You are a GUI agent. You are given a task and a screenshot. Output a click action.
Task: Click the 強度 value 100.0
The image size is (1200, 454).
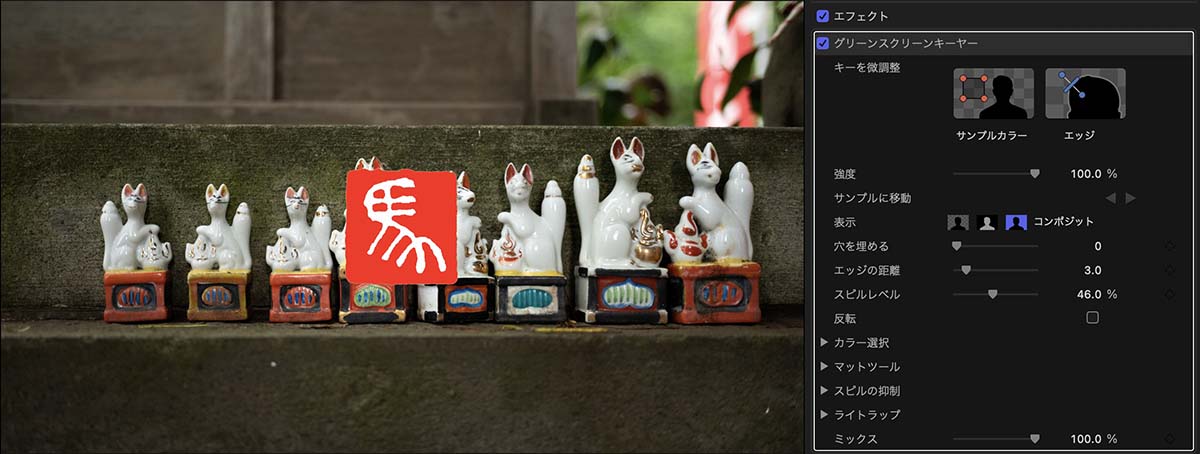coord(1085,174)
